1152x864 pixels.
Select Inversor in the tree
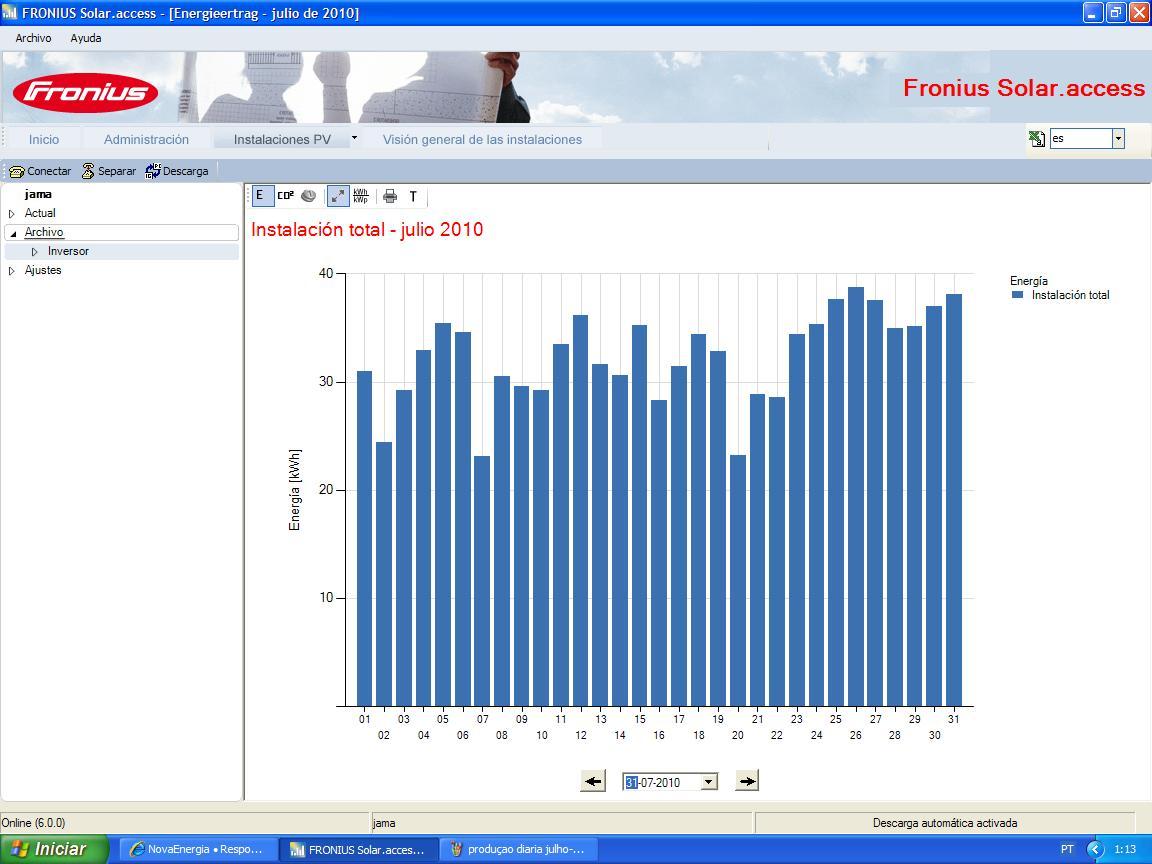pyautogui.click(x=68, y=251)
